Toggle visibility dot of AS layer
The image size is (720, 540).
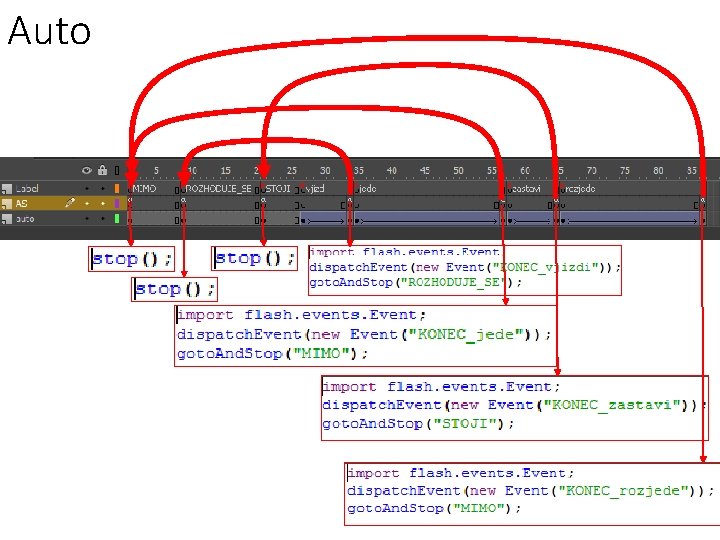tap(87, 203)
